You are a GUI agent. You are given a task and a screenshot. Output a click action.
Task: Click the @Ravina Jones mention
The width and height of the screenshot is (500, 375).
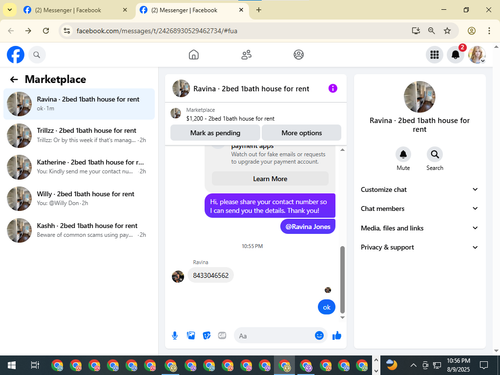(x=308, y=227)
